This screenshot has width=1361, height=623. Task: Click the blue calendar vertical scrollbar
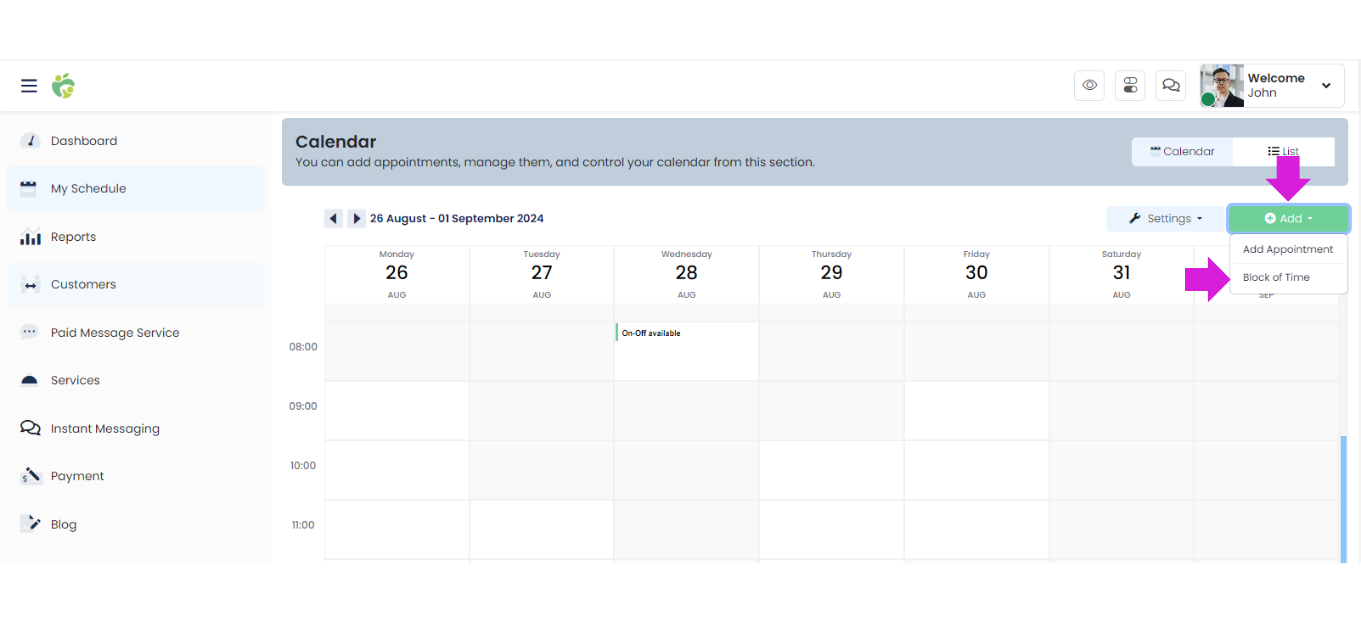click(1343, 499)
